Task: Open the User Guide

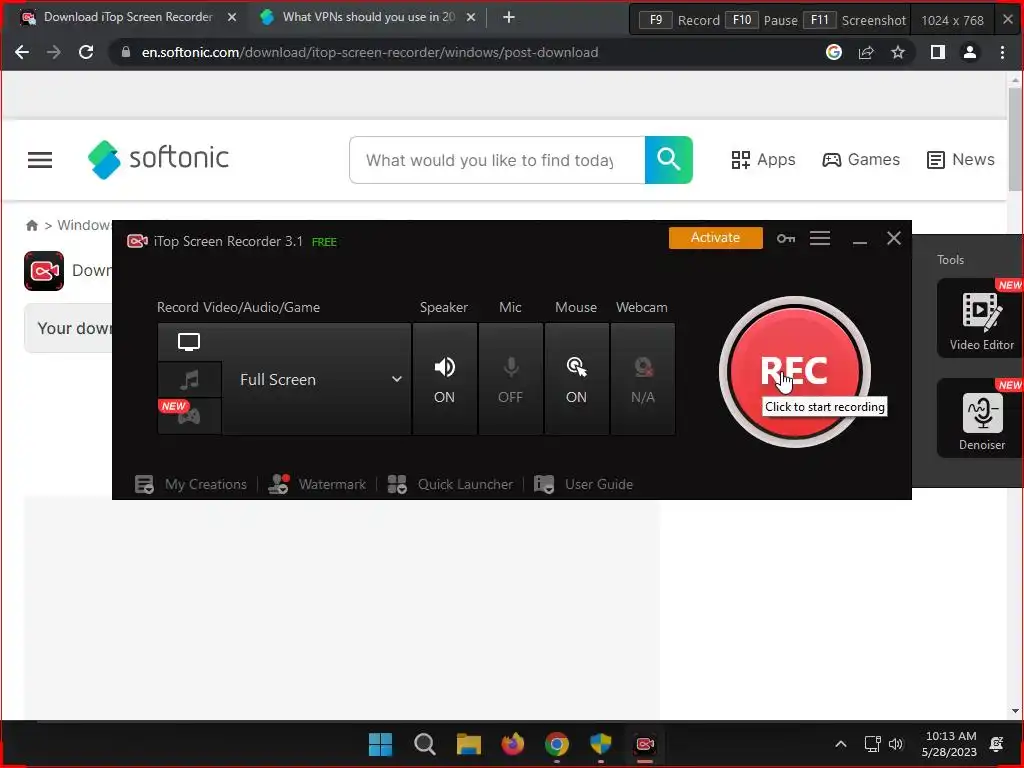Action: 583,484
